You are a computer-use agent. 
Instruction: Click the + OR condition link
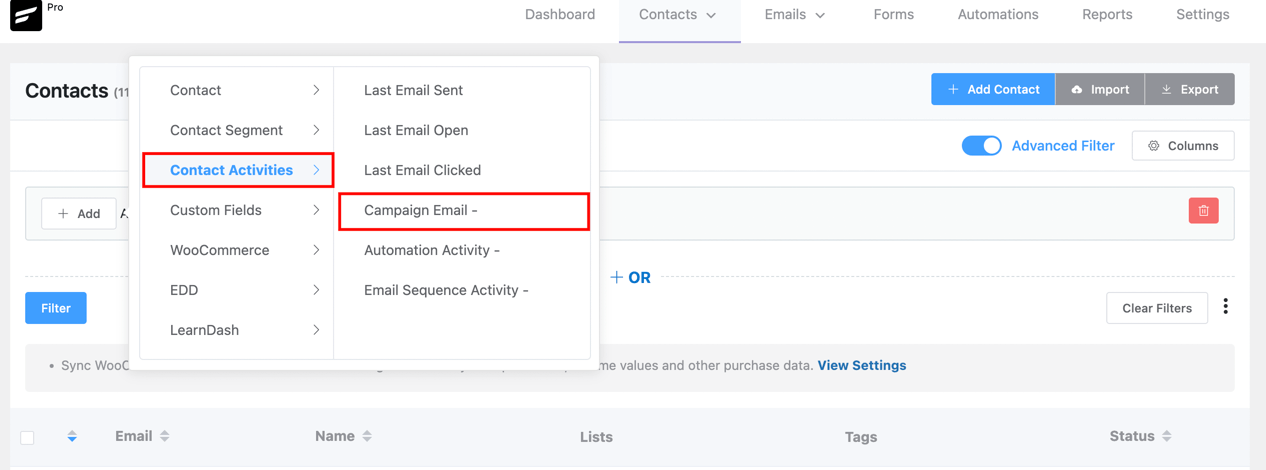[x=631, y=277]
